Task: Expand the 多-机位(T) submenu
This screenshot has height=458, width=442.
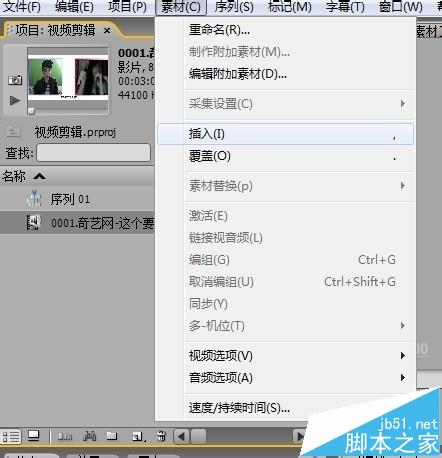Action: (286, 326)
